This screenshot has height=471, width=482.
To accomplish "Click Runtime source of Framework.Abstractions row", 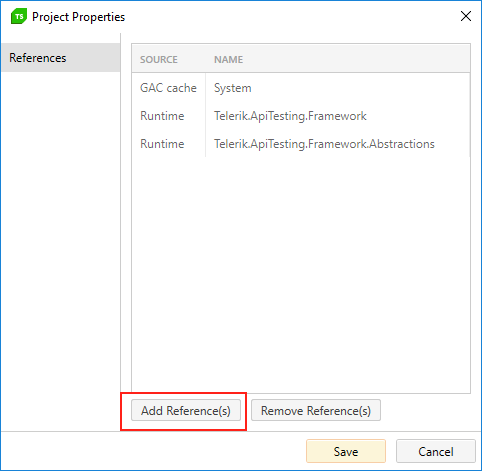I will click(x=162, y=144).
